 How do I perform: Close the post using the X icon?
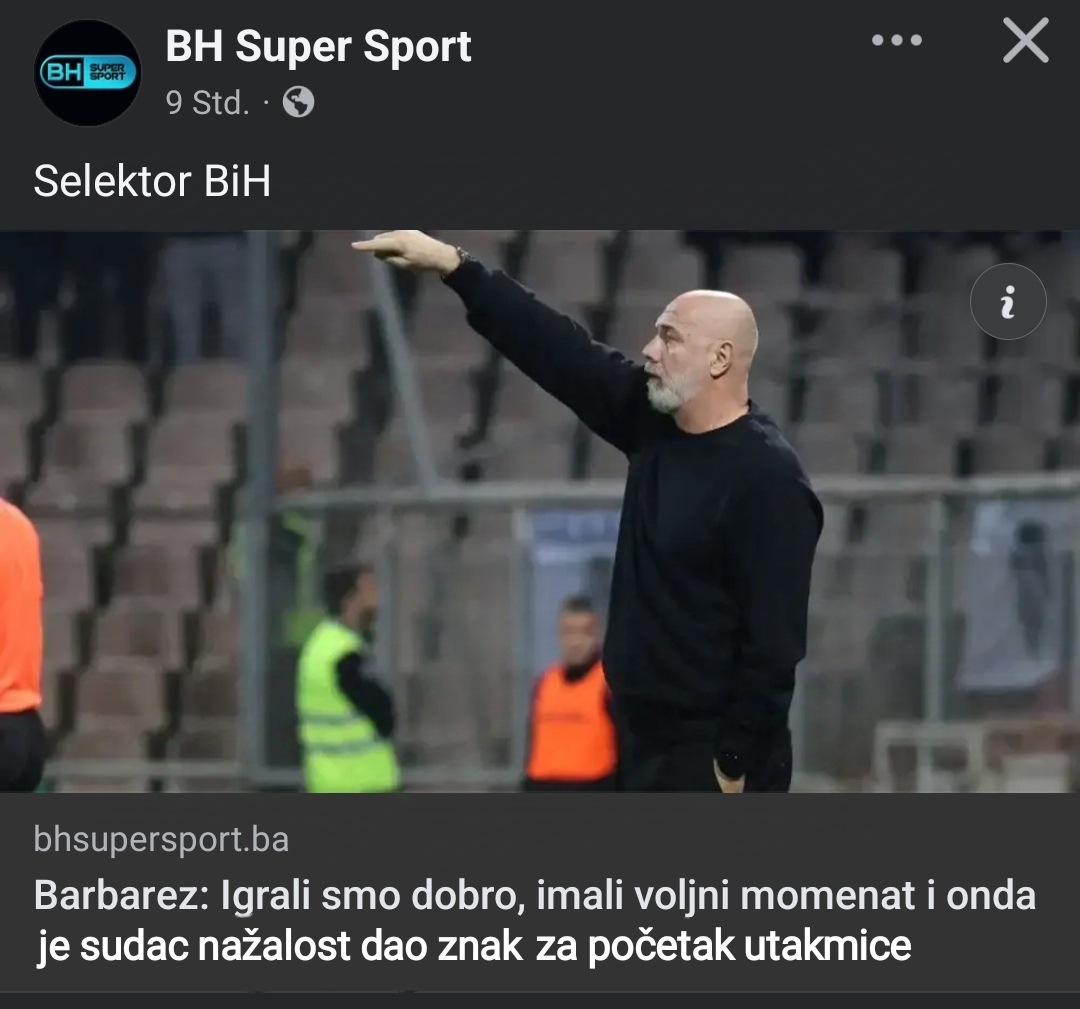pos(1026,41)
